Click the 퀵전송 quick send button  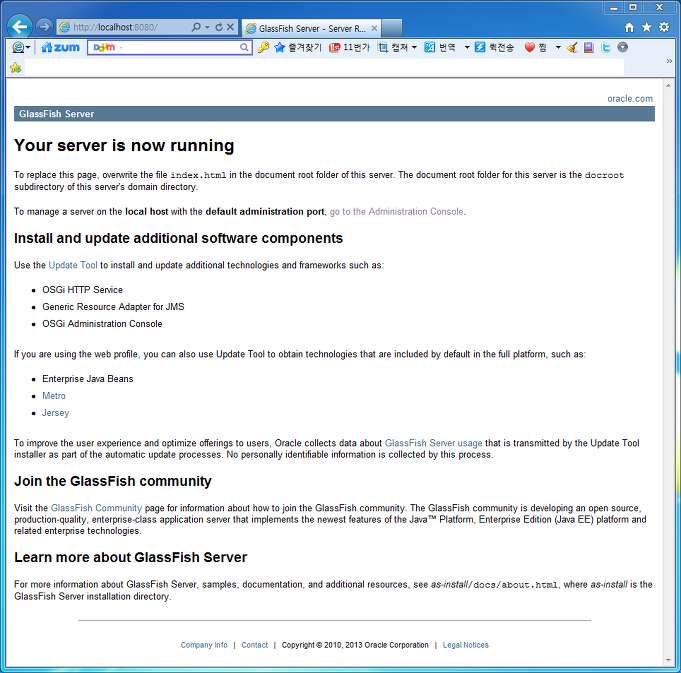tap(494, 47)
